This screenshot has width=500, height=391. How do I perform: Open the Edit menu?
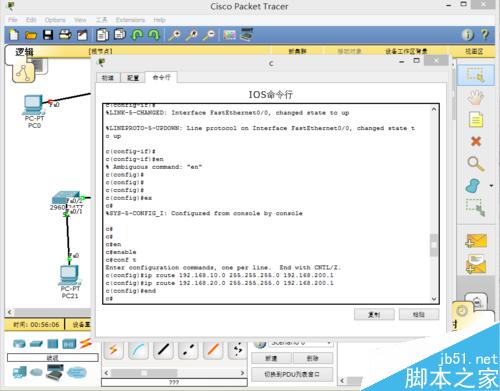coord(31,20)
